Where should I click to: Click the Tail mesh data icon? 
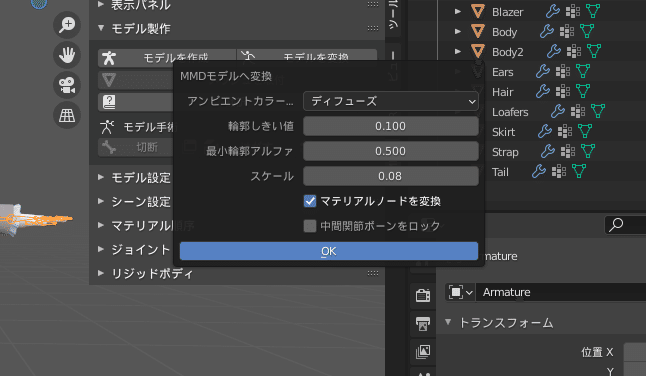pos(579,171)
